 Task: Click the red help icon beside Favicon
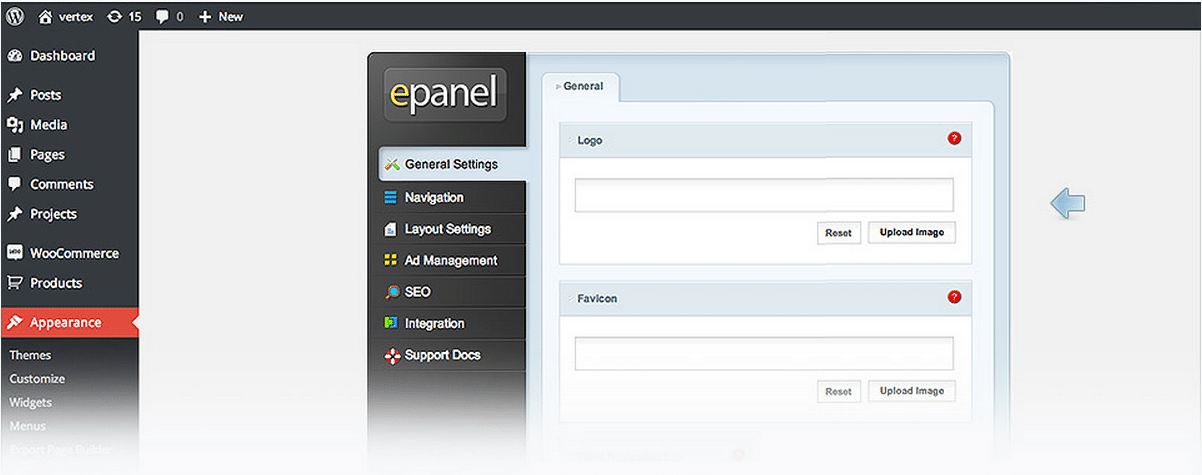click(x=954, y=297)
